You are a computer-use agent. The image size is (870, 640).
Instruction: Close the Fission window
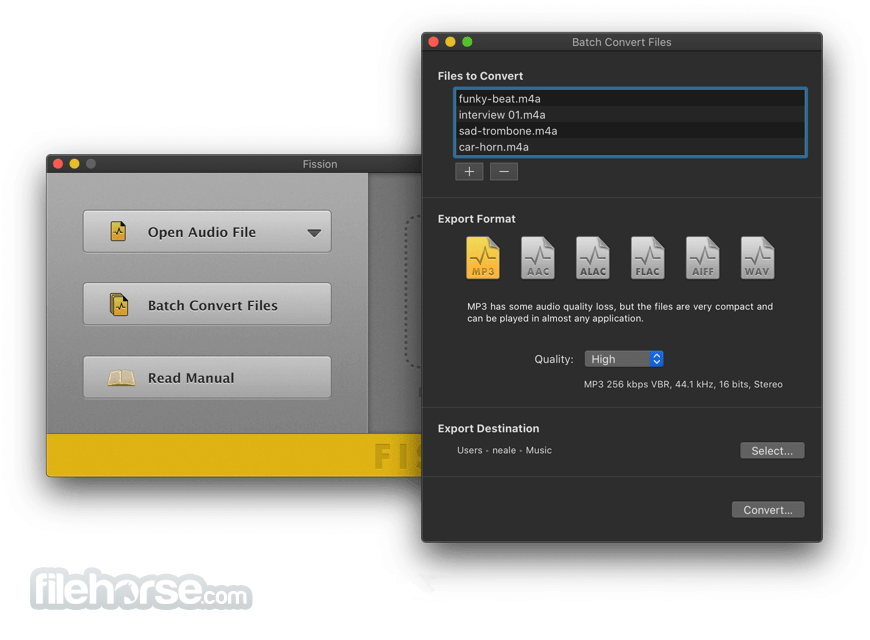[58, 164]
